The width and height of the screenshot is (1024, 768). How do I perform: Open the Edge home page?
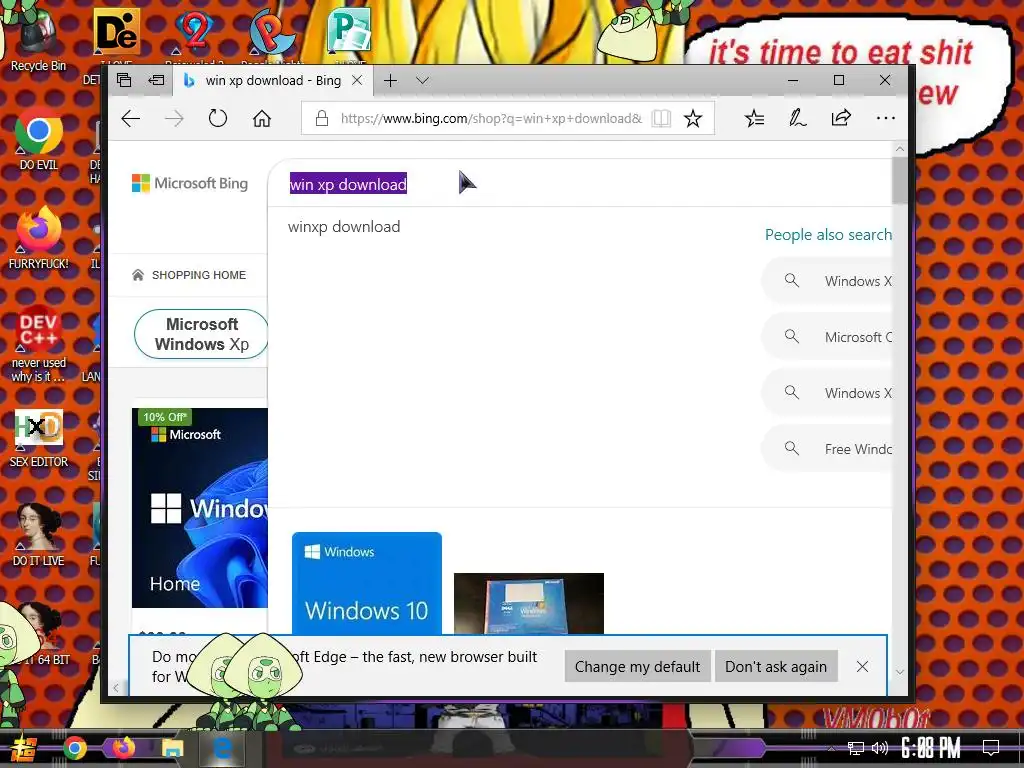[262, 118]
